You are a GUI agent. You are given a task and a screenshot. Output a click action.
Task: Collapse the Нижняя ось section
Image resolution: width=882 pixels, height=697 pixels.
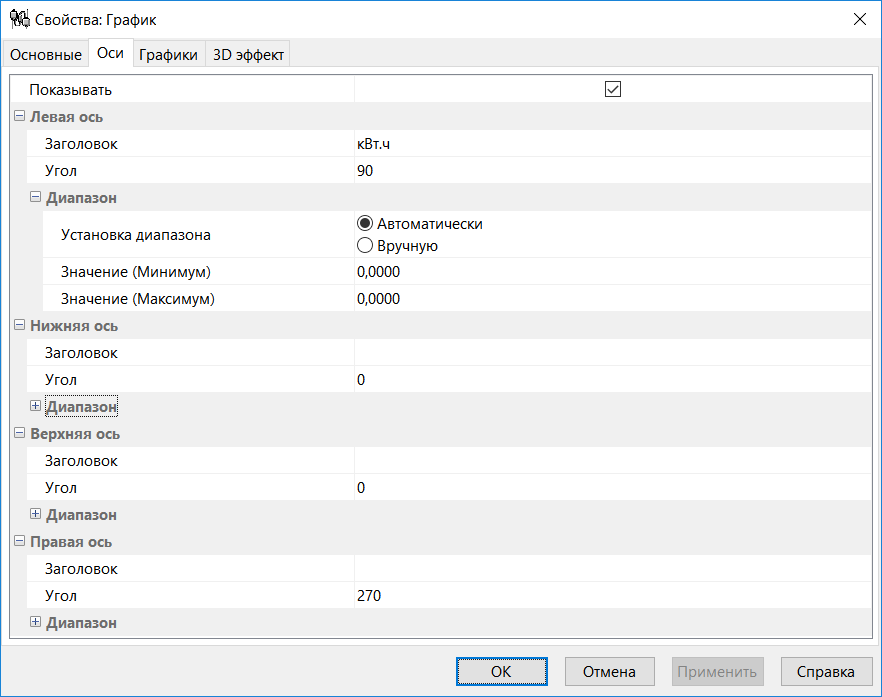(18, 325)
